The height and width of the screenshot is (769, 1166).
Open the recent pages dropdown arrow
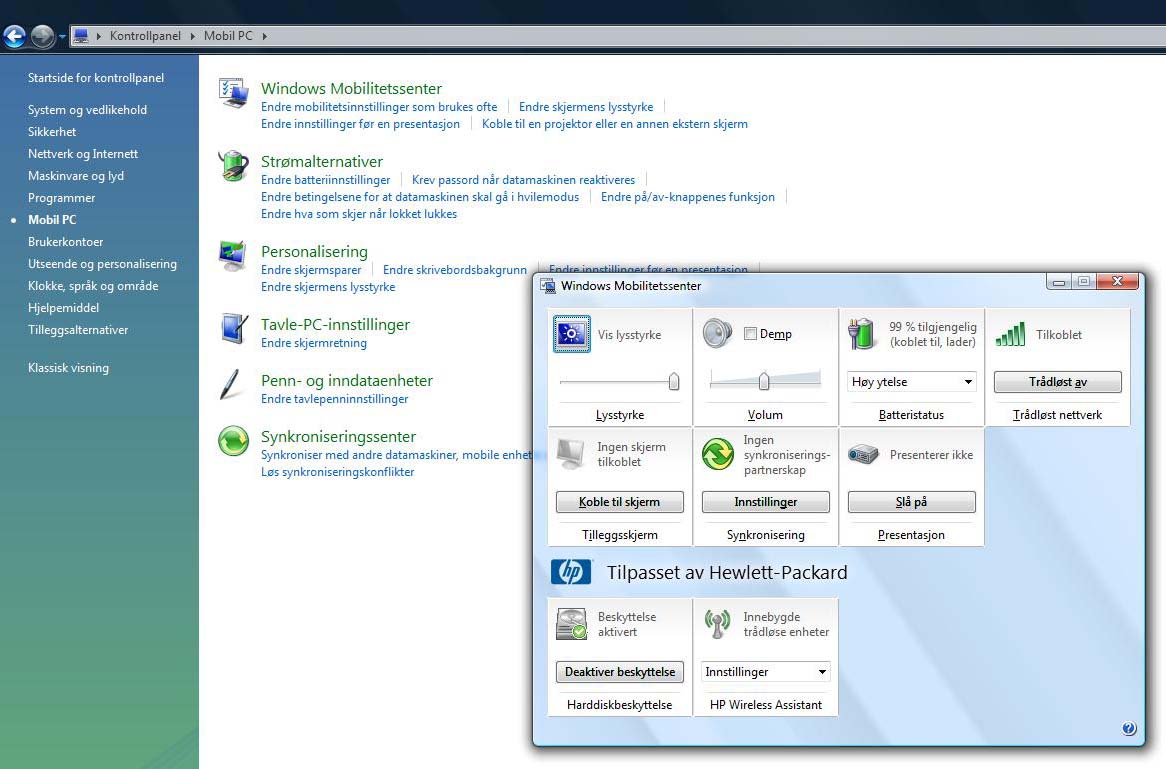point(62,36)
